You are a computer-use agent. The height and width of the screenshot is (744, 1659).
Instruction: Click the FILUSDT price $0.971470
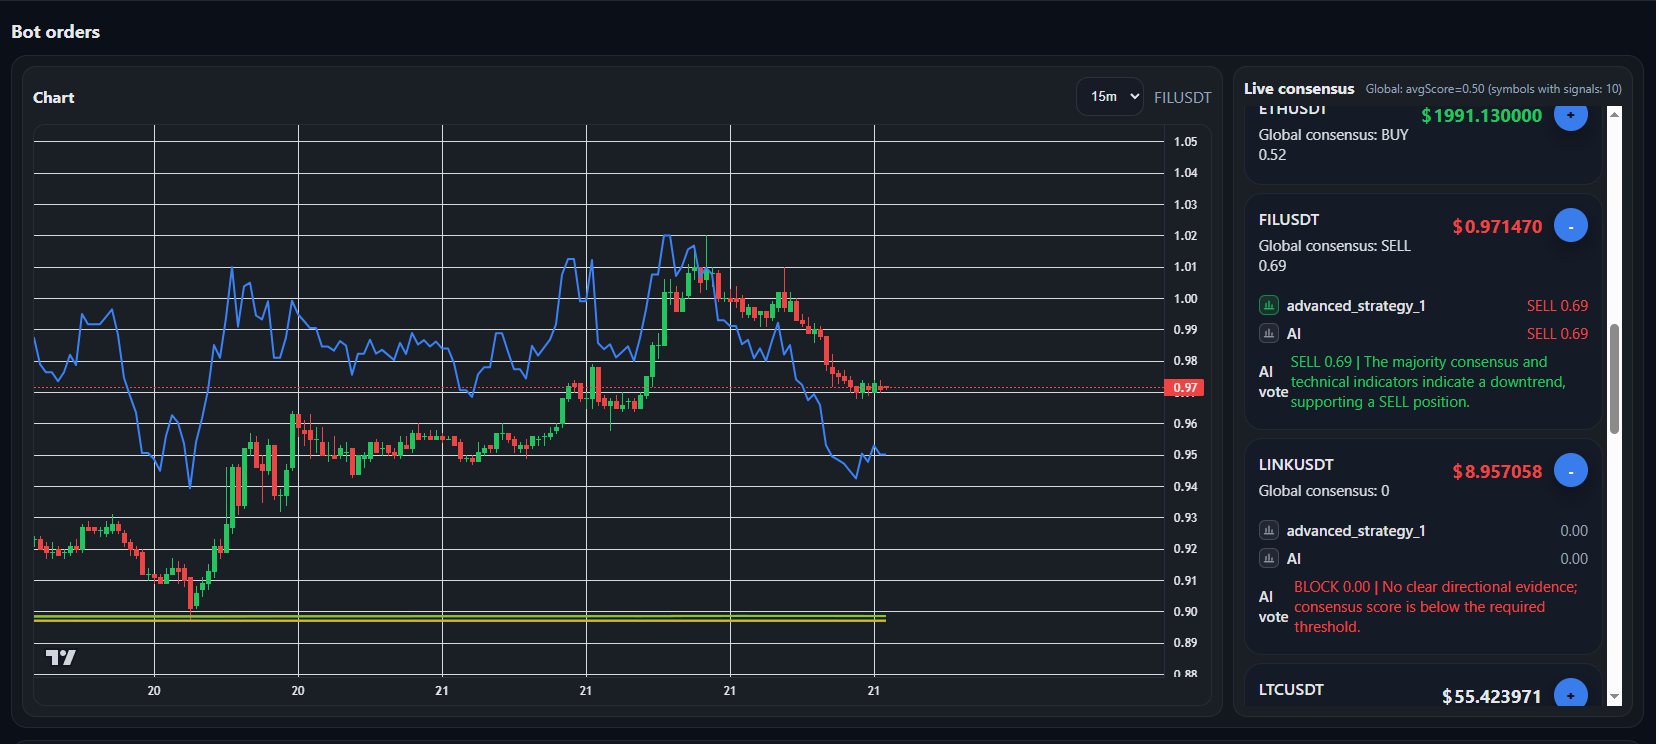[x=1497, y=227]
